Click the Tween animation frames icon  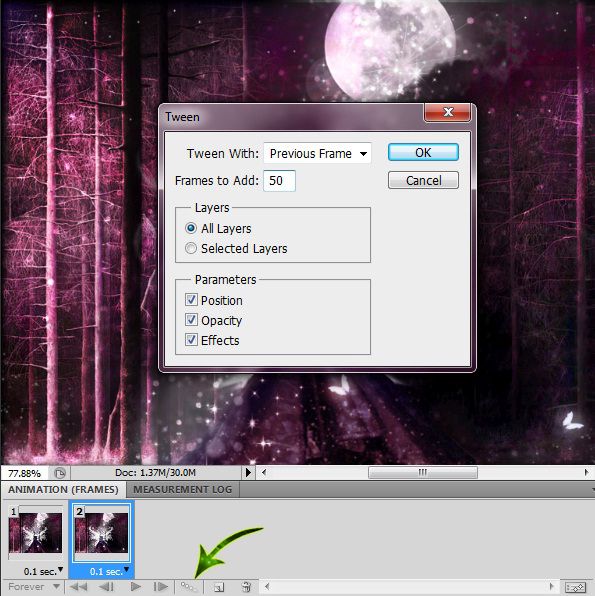189,587
